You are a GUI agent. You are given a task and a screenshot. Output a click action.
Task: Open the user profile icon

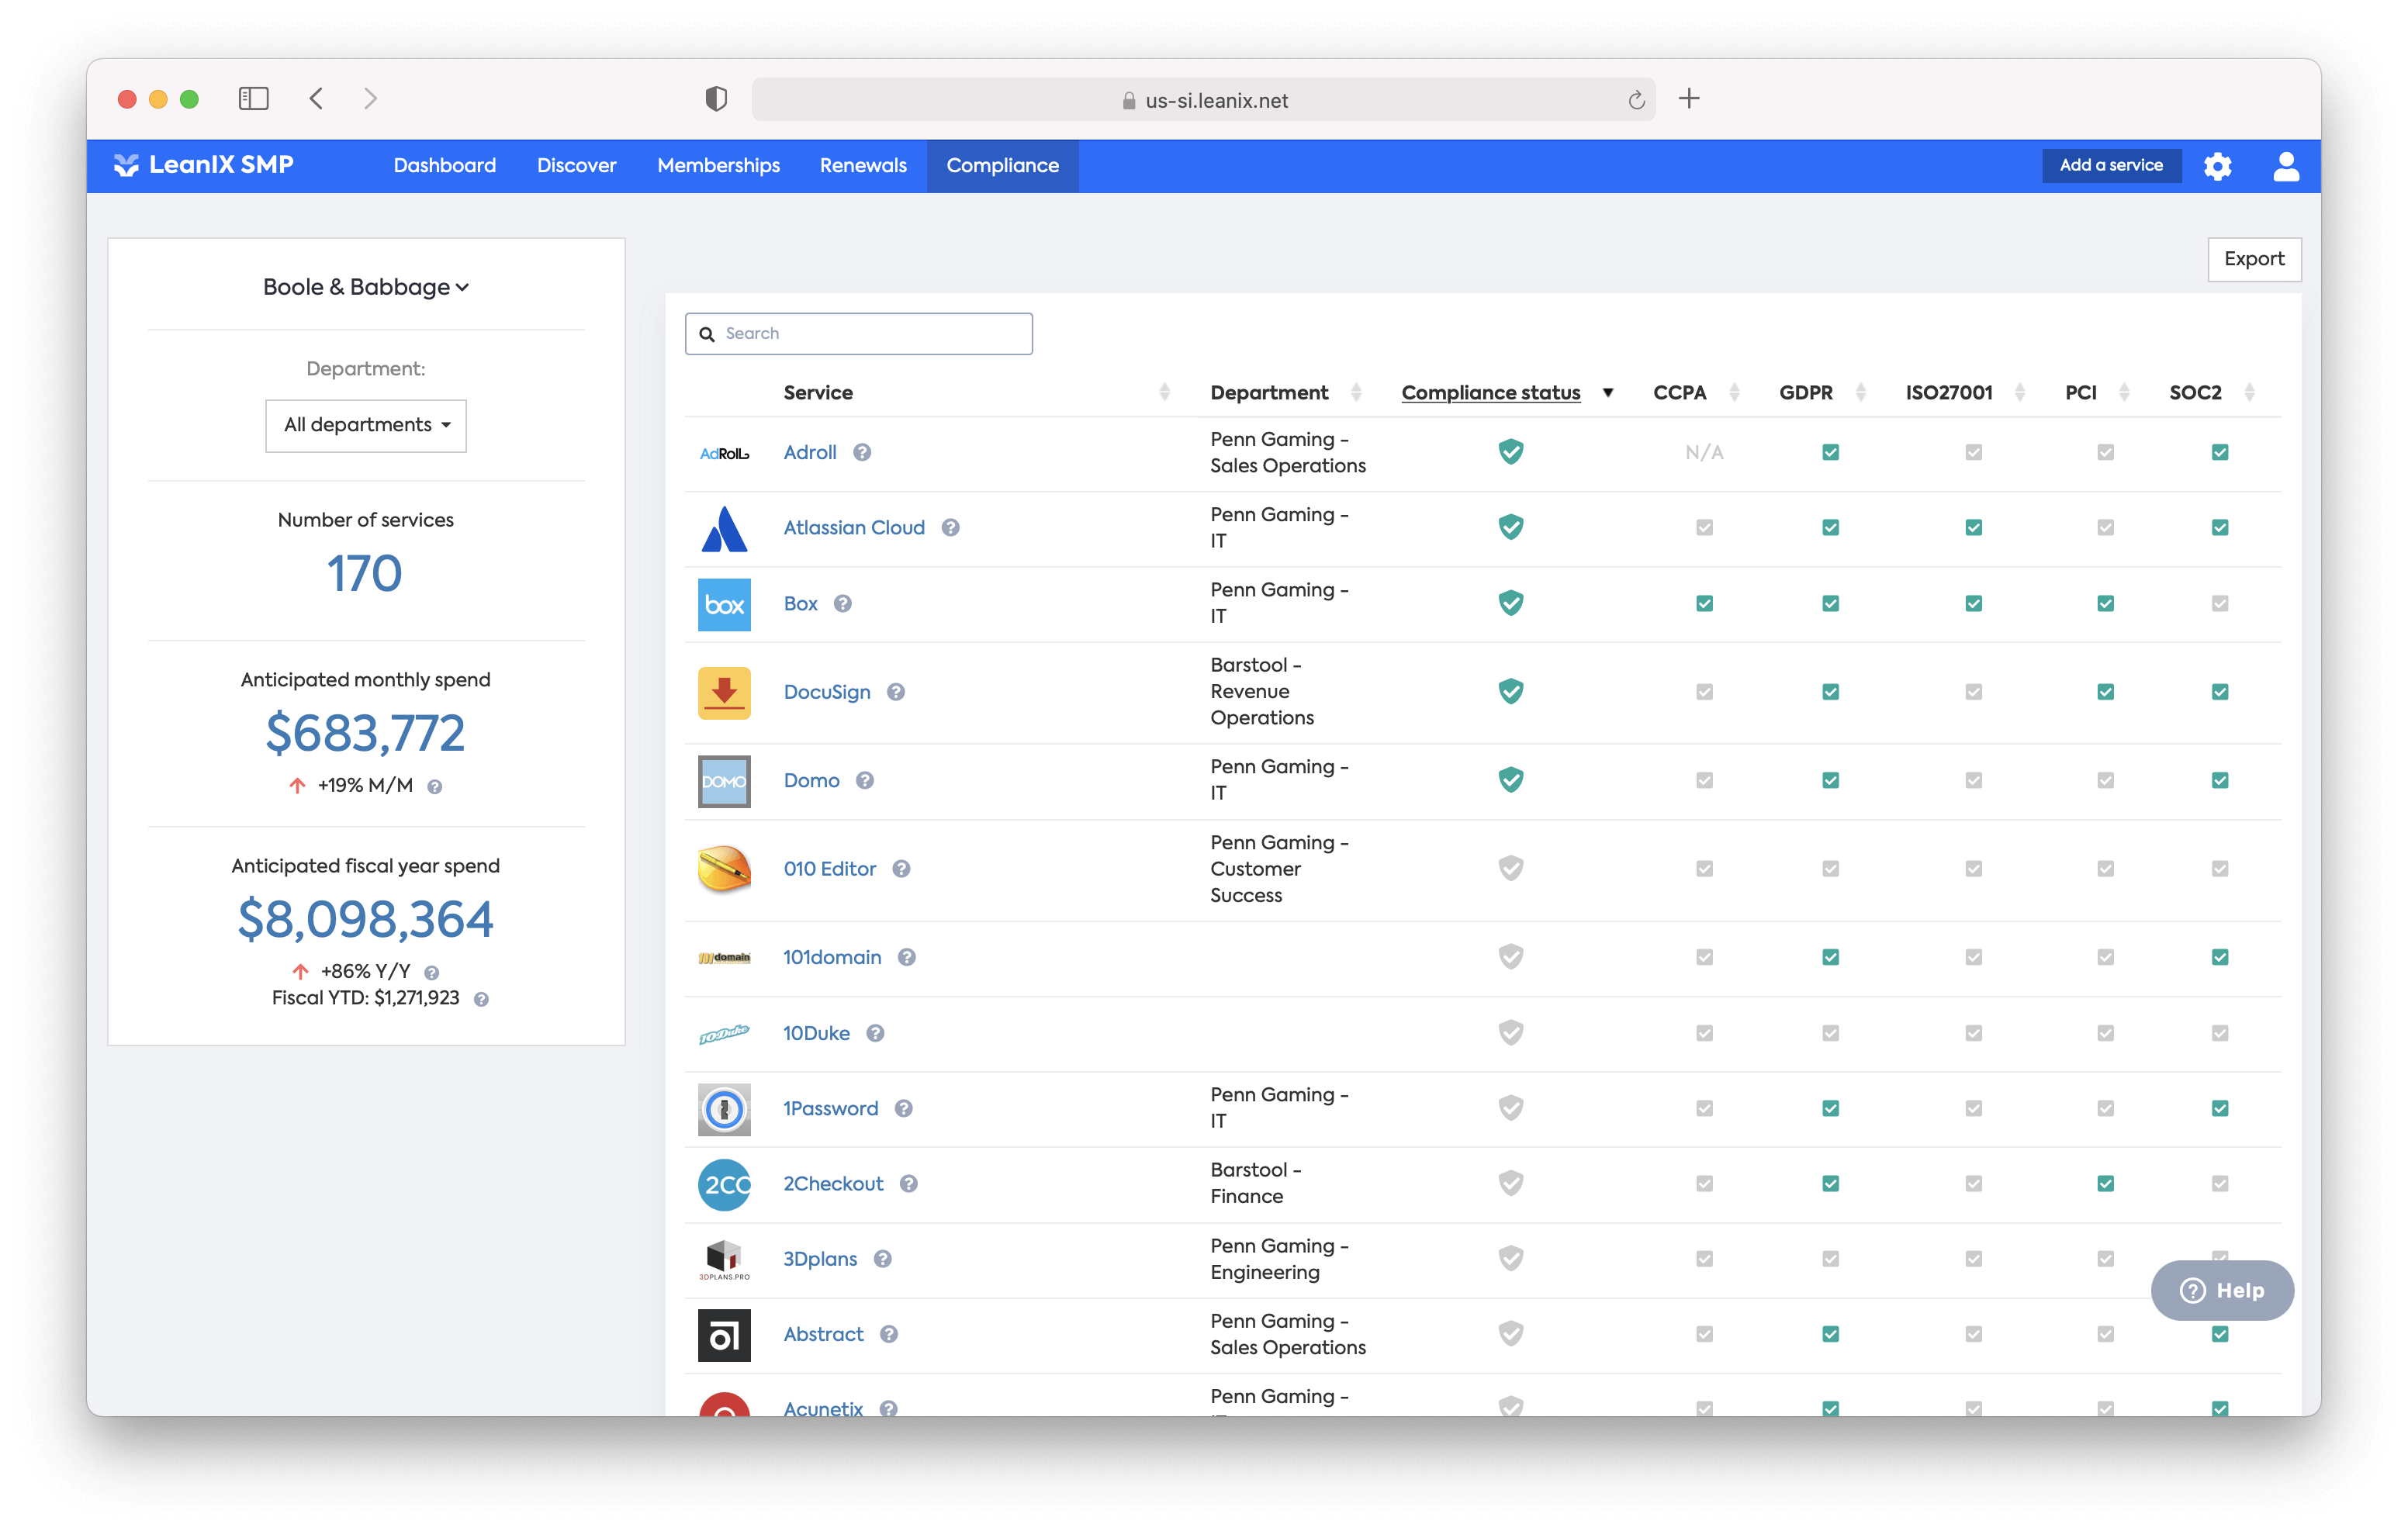2285,166
